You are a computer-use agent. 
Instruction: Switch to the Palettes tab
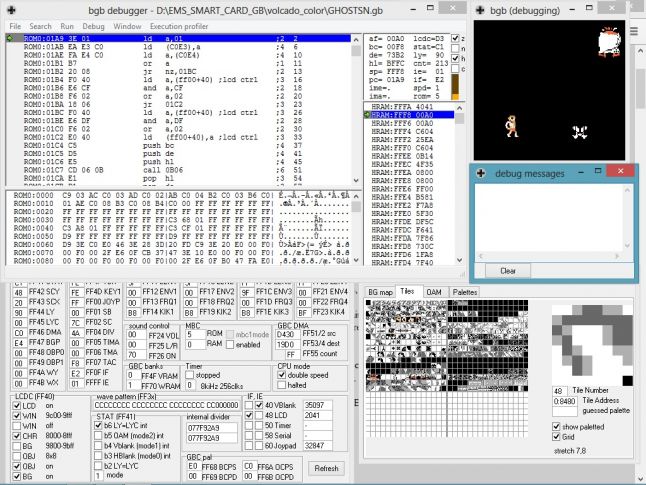coord(465,291)
